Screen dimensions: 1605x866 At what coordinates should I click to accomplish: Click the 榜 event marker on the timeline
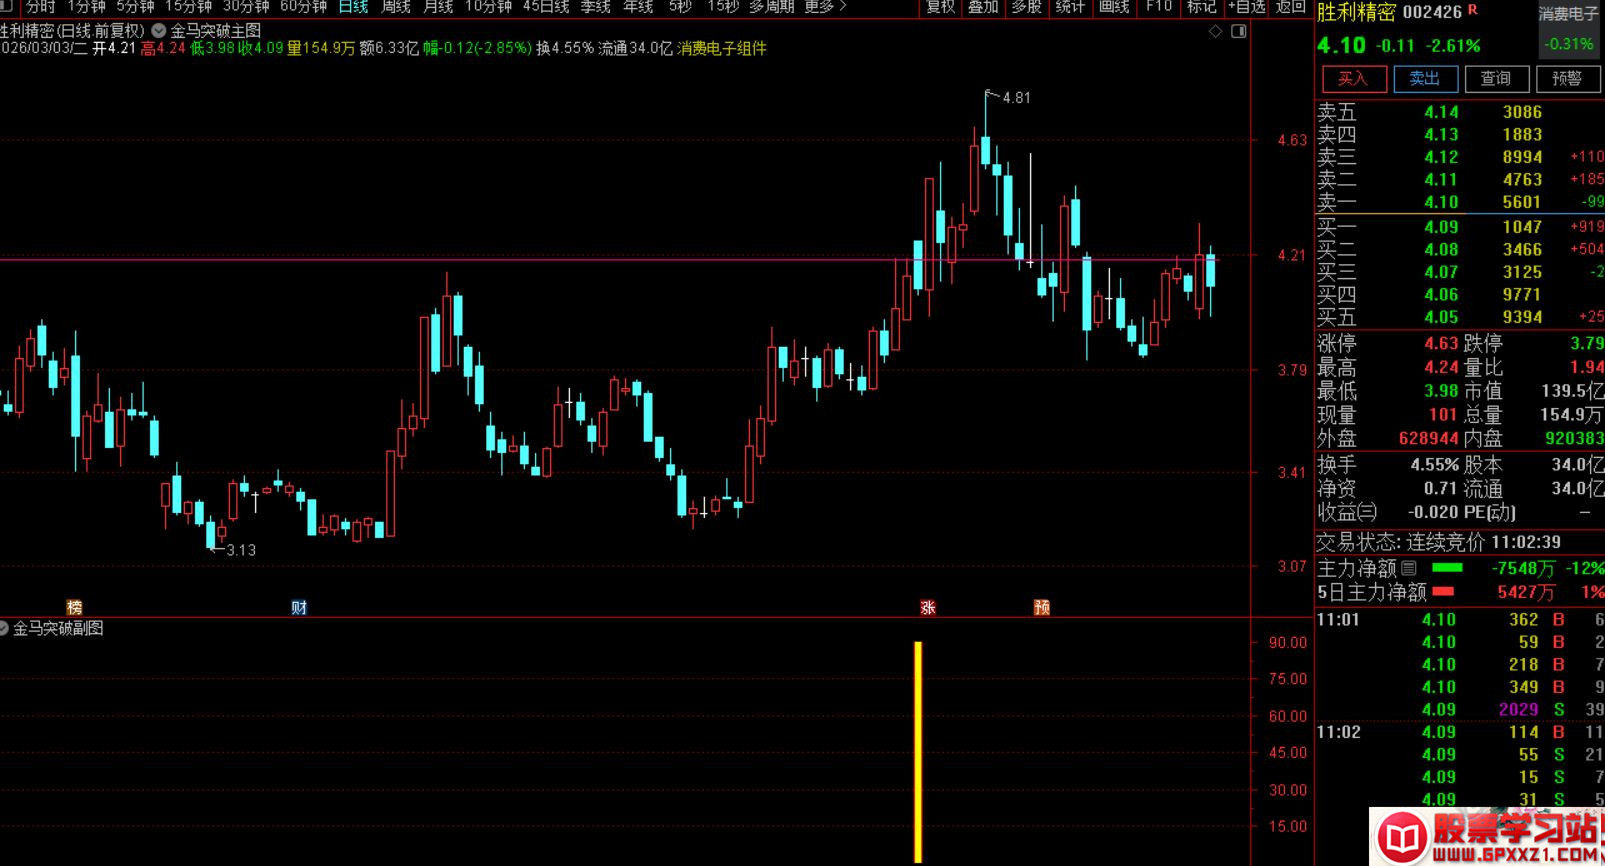point(74,607)
